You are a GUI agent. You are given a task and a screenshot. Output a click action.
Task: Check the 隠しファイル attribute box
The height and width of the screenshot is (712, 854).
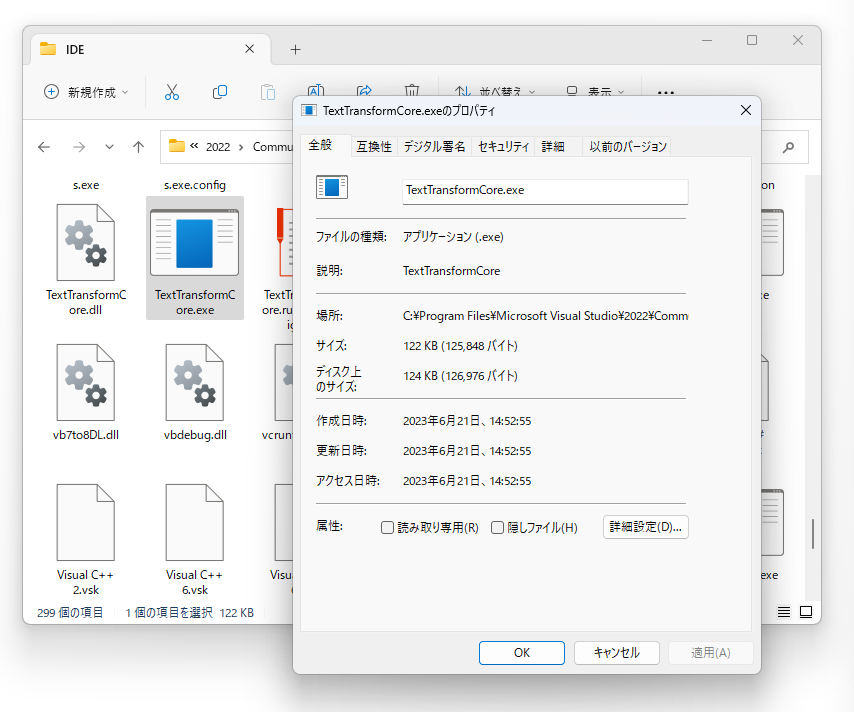click(x=497, y=527)
